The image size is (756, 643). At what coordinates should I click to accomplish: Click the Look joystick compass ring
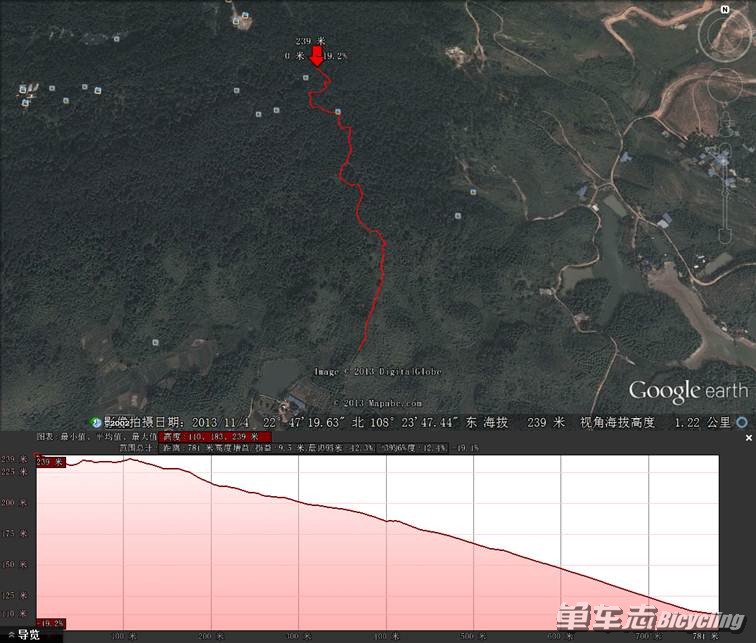(725, 35)
